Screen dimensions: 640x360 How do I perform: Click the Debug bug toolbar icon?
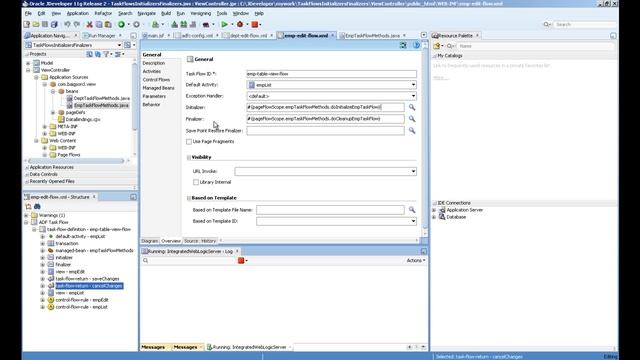[240, 24]
